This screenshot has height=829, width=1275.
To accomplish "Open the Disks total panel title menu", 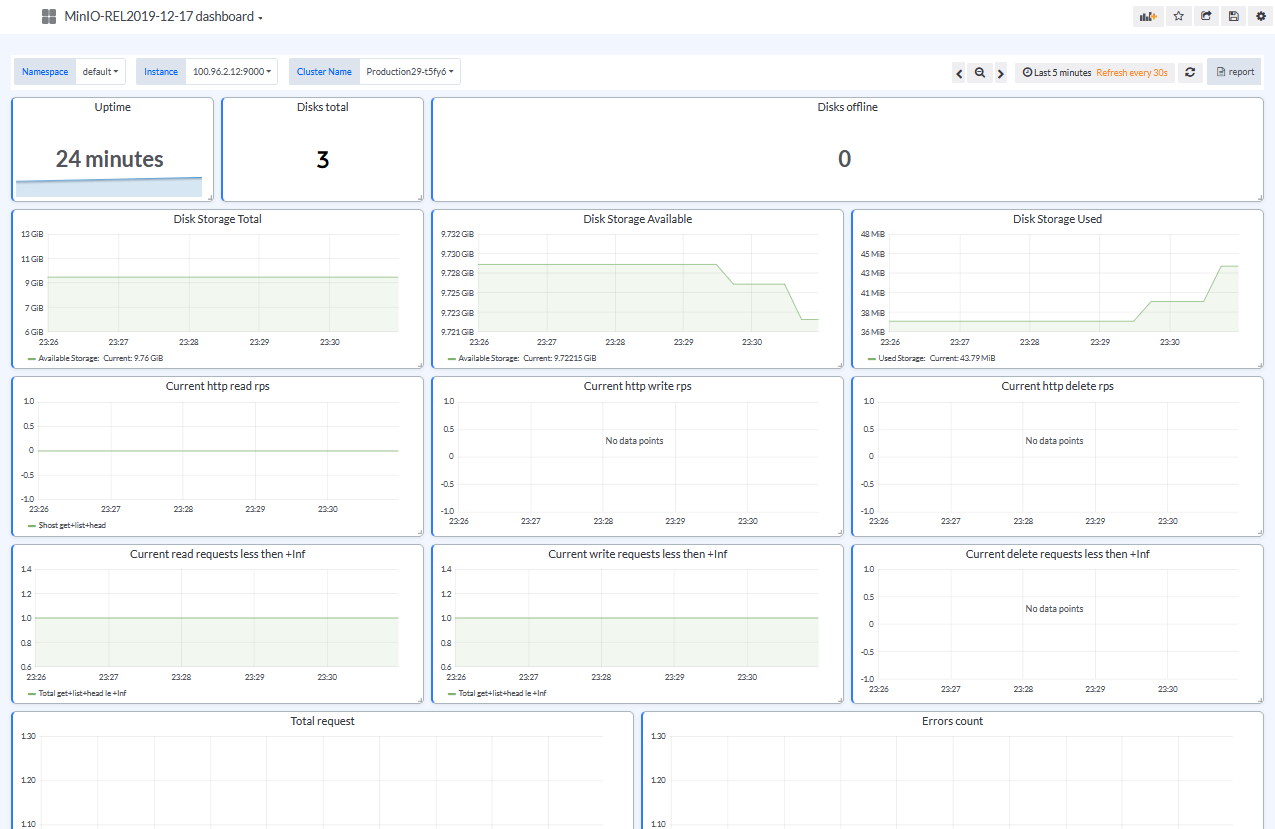I will pyautogui.click(x=323, y=107).
